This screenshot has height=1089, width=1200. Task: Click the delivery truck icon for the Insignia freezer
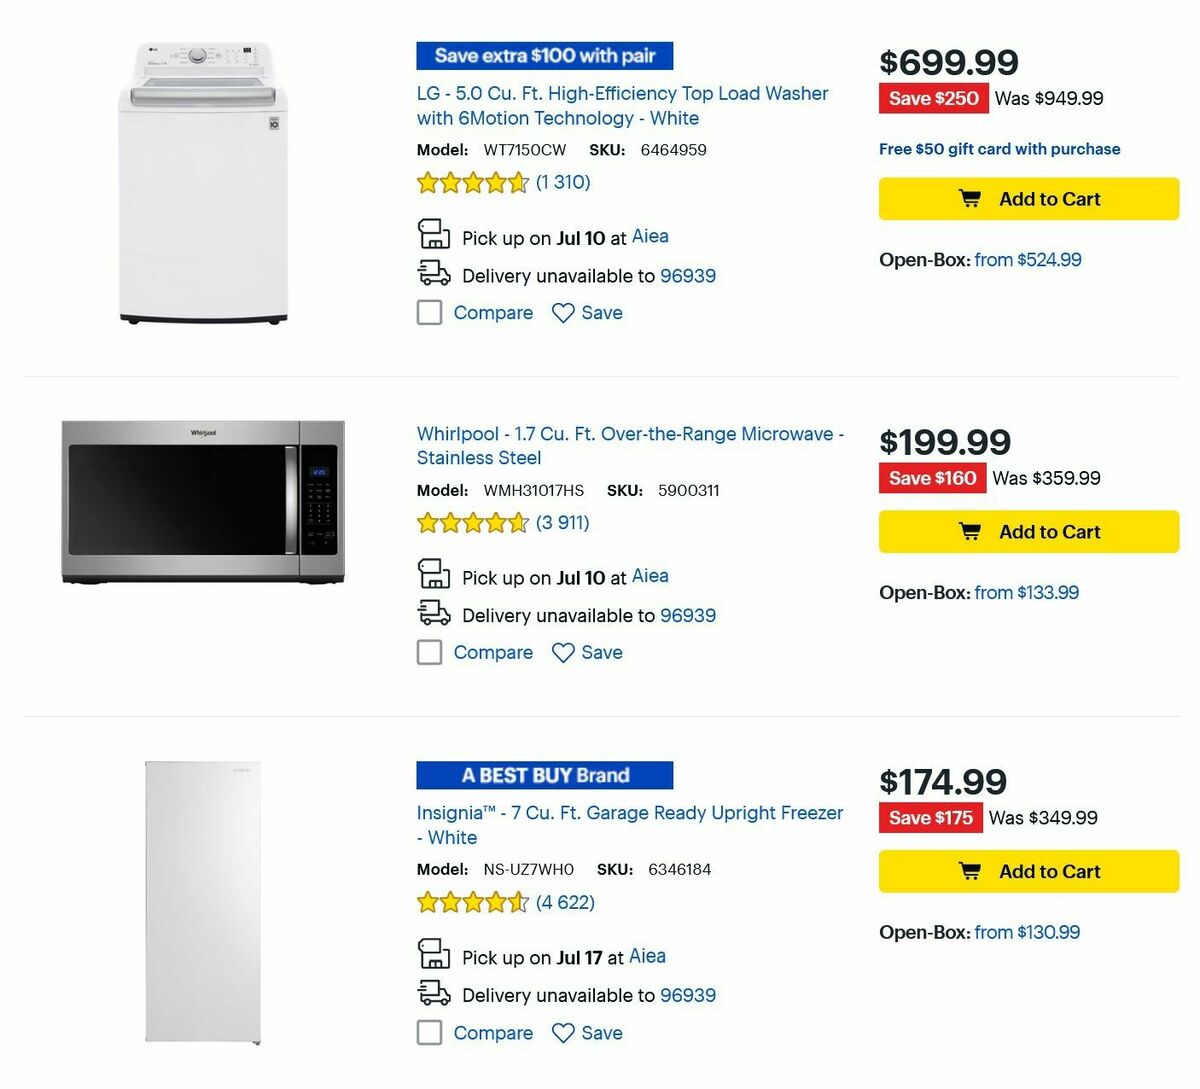433,992
